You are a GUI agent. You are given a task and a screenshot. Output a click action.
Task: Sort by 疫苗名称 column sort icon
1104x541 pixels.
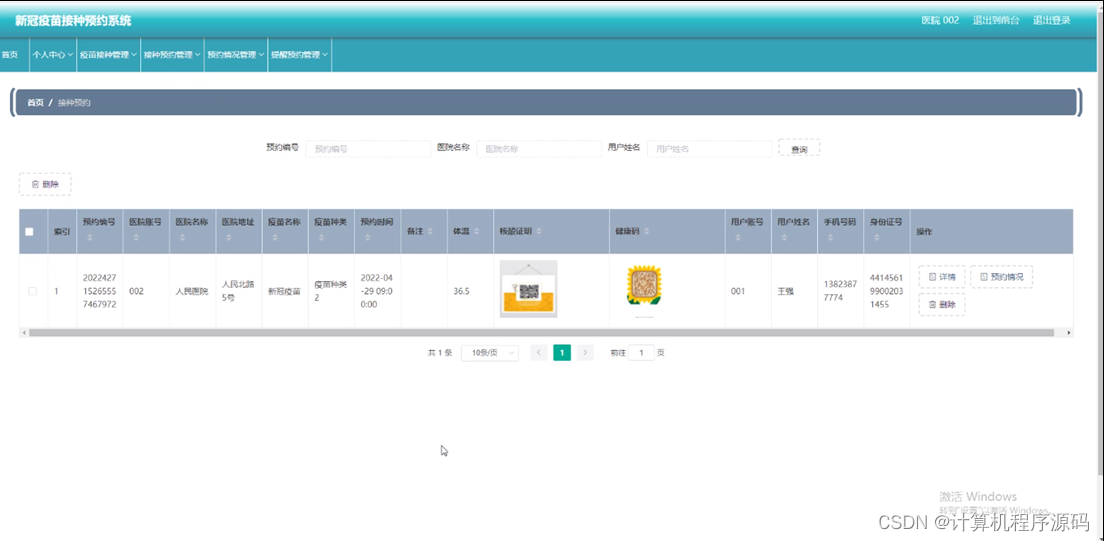click(x=275, y=238)
